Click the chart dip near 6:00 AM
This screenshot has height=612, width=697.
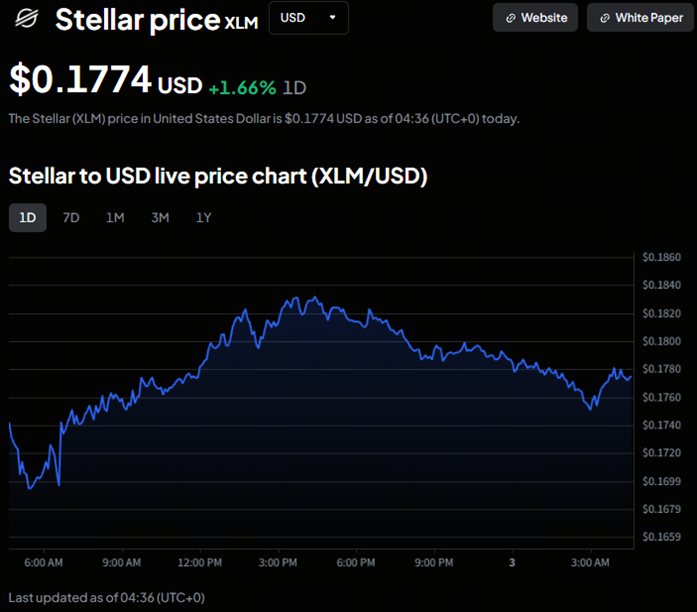30,487
